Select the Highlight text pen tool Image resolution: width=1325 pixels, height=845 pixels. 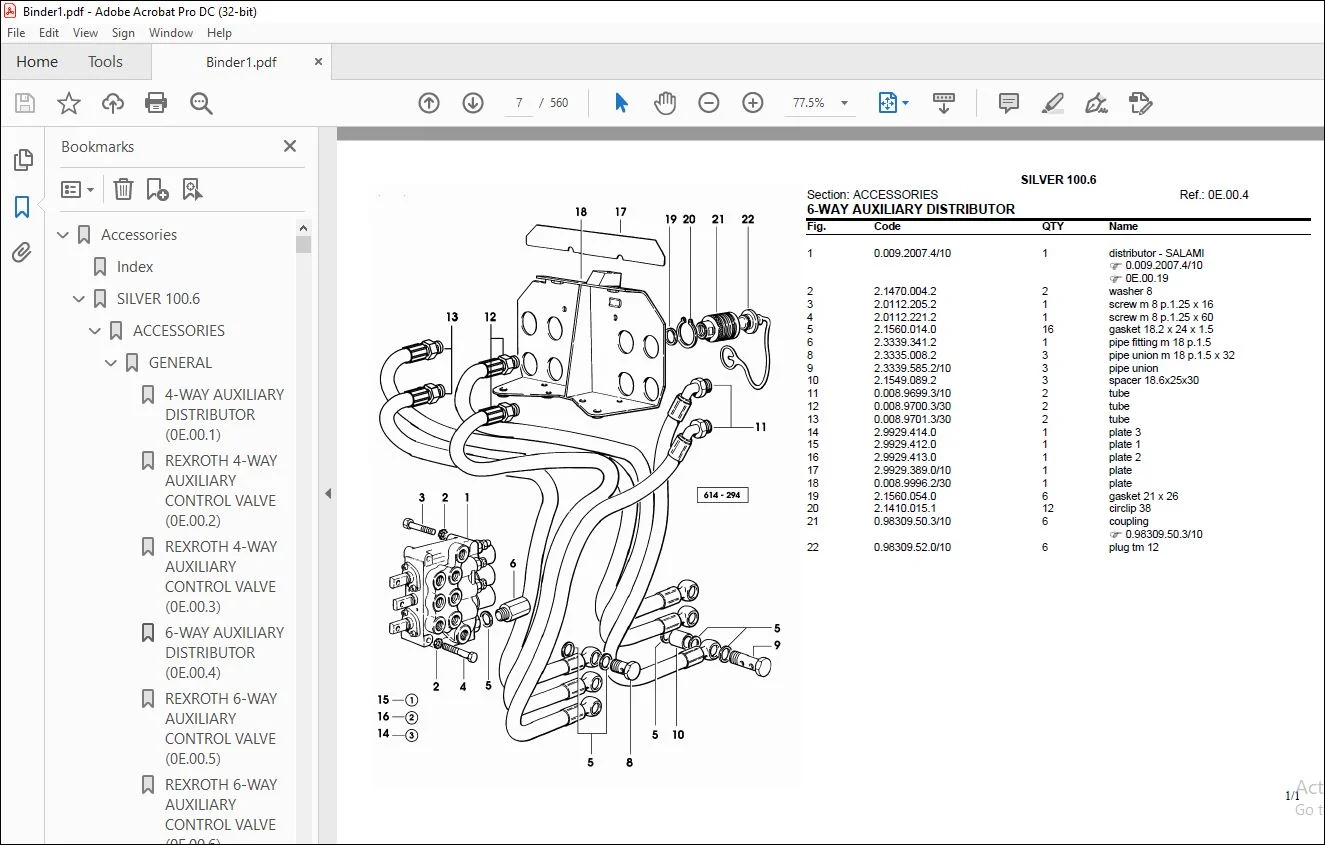tap(1052, 103)
